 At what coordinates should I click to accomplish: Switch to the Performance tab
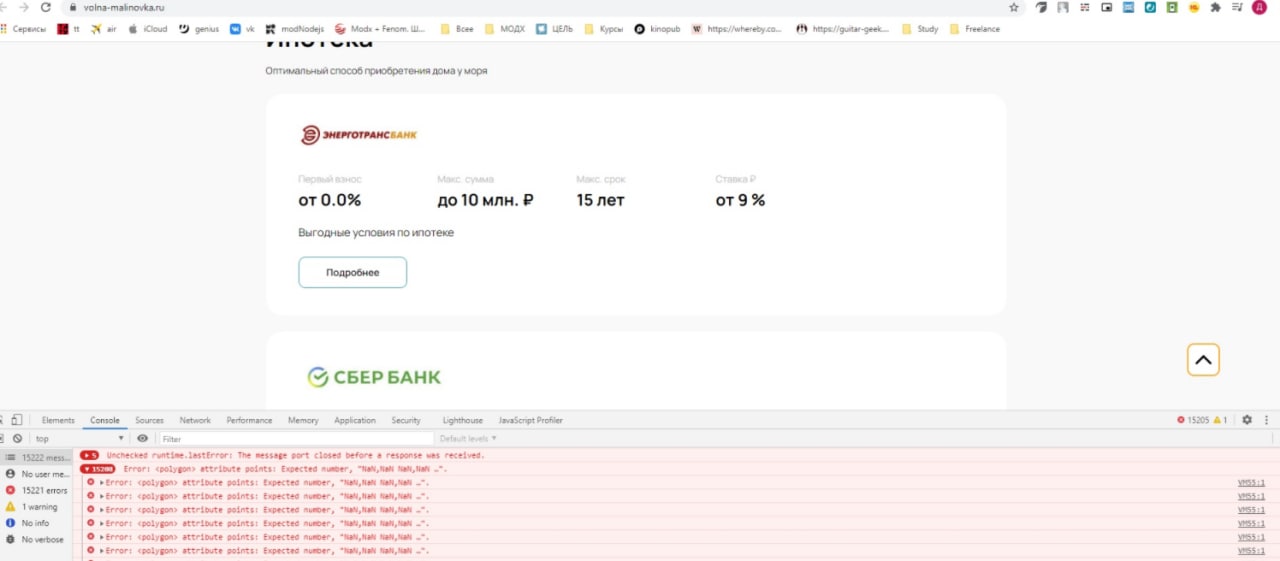(249, 420)
